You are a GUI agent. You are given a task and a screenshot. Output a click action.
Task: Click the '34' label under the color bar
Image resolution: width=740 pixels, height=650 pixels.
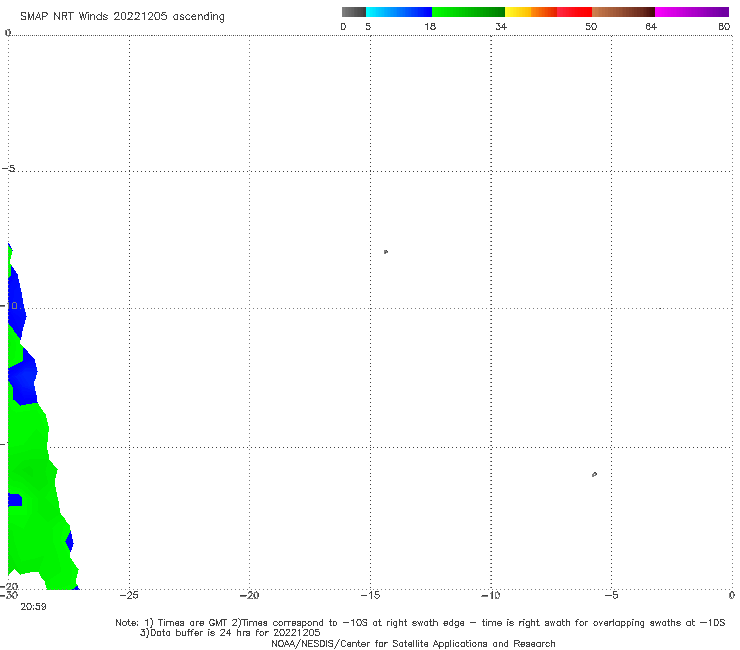click(501, 27)
